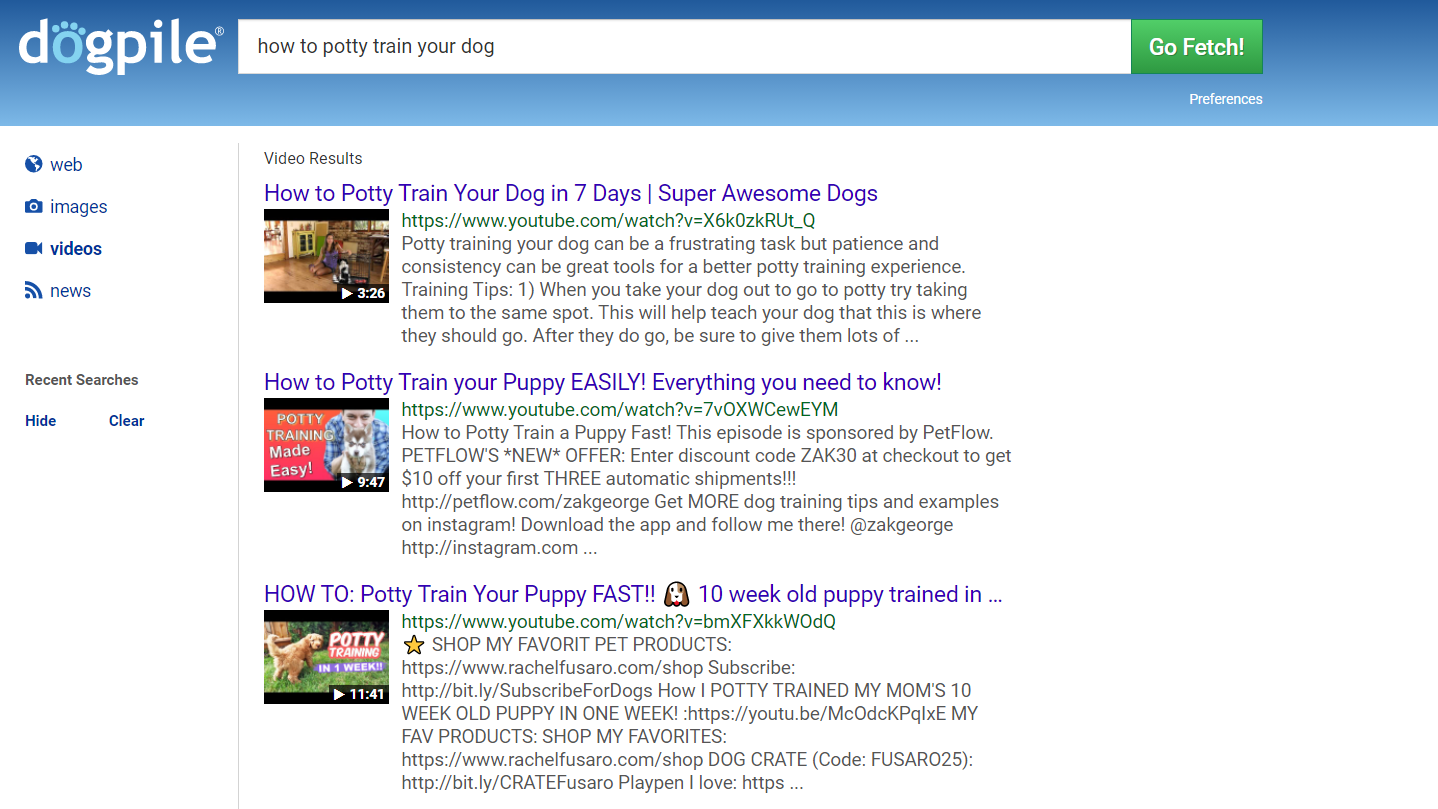The image size is (1438, 809).
Task: Open 'HOW TO: Potty Train Your Puppy FAST!!' result
Action: coord(633,594)
